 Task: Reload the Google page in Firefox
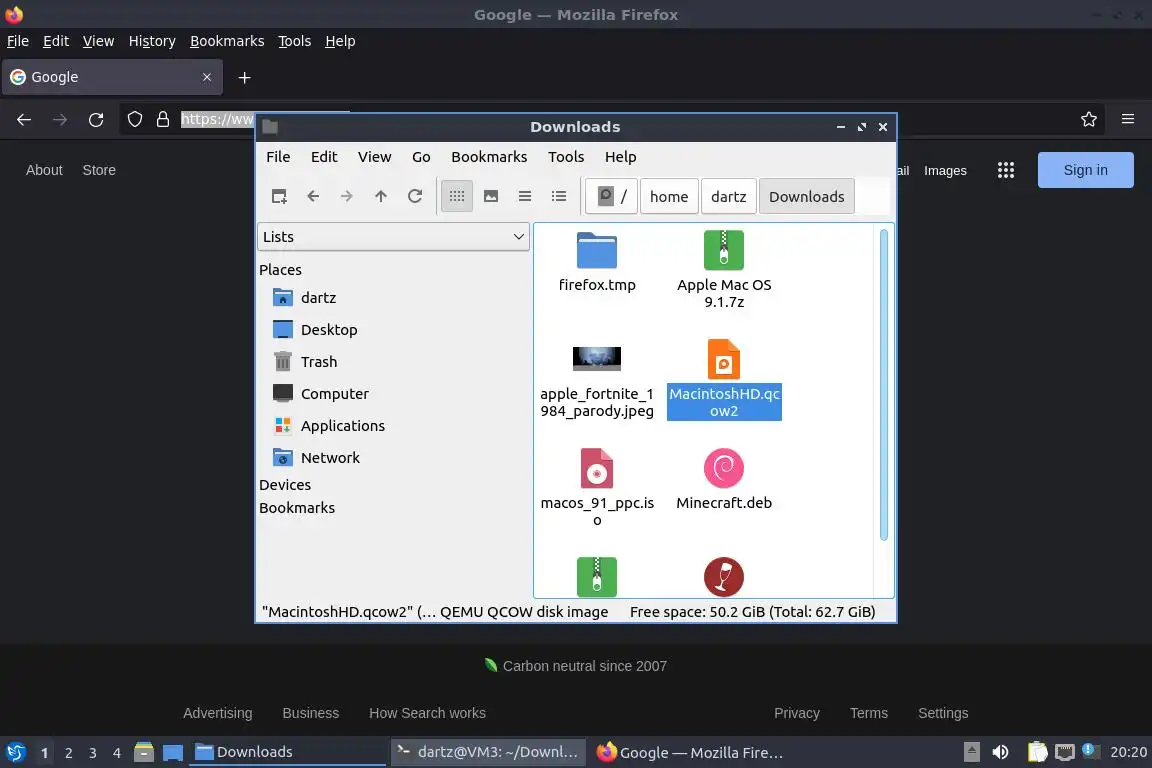96,119
